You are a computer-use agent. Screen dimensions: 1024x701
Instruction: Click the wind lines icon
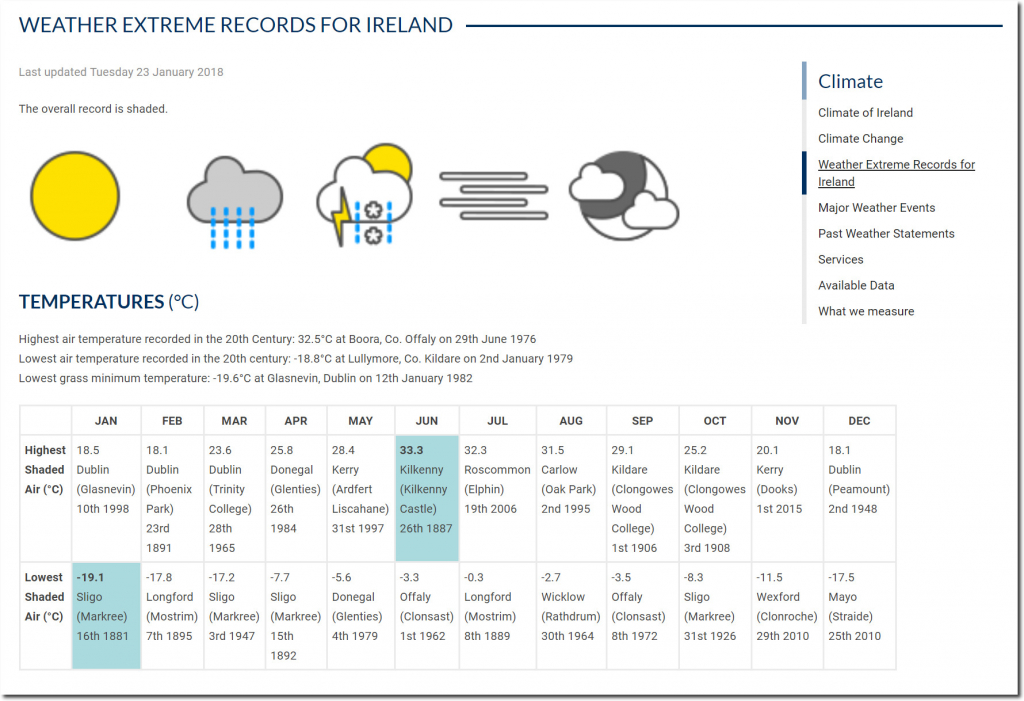(494, 196)
